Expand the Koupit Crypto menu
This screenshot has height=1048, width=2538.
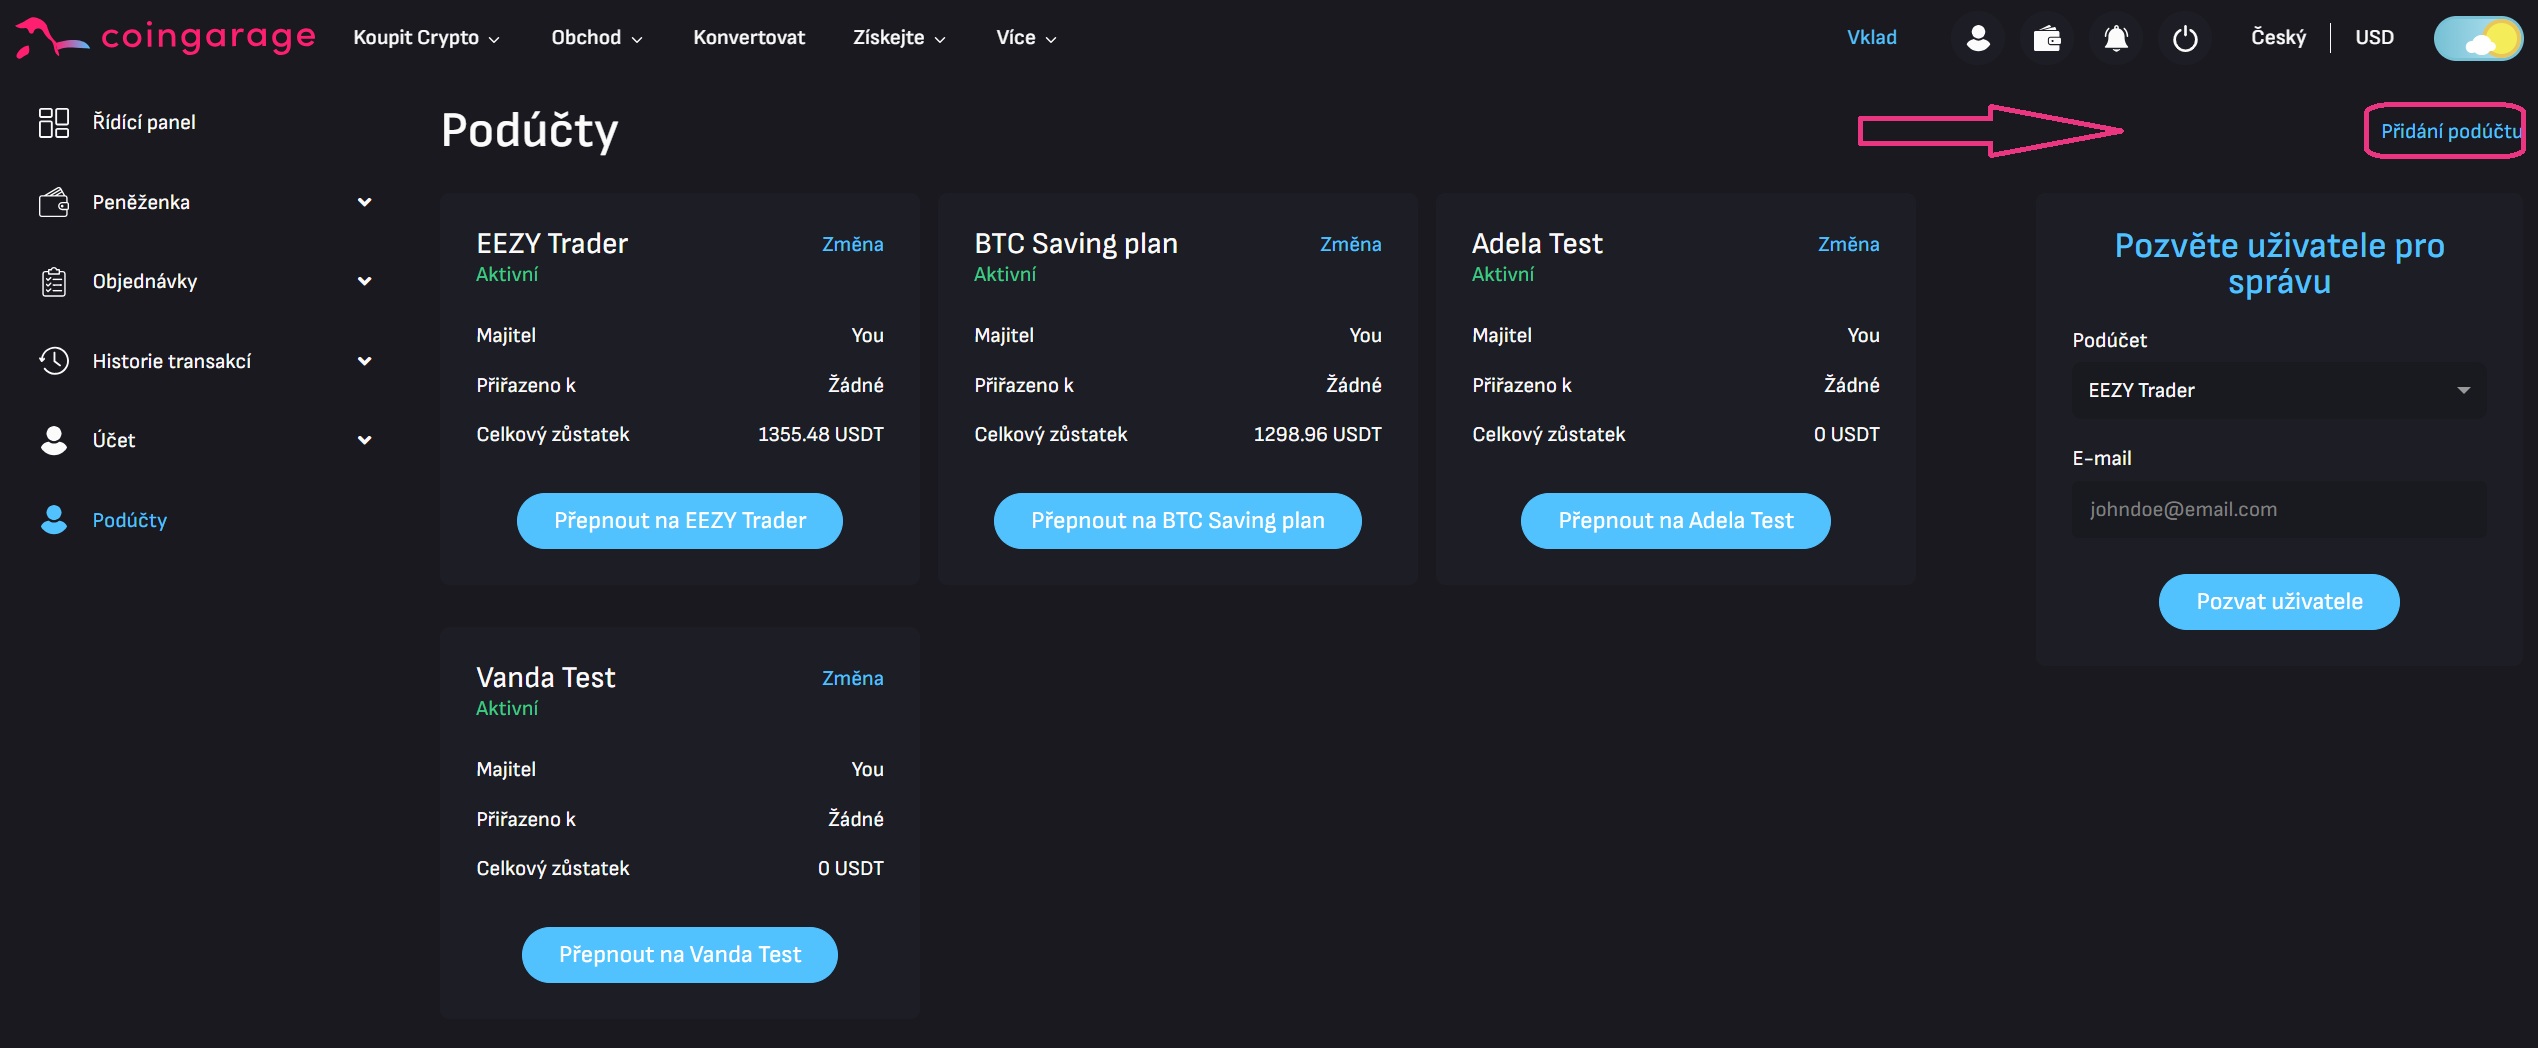point(426,38)
